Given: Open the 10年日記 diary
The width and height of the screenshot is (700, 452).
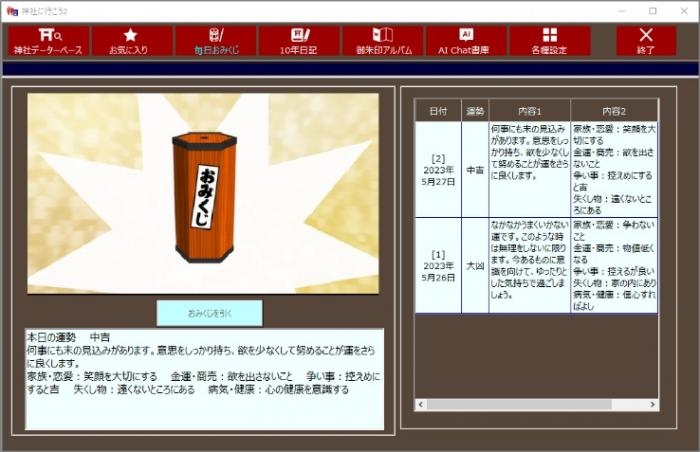Looking at the screenshot, I should point(299,41).
